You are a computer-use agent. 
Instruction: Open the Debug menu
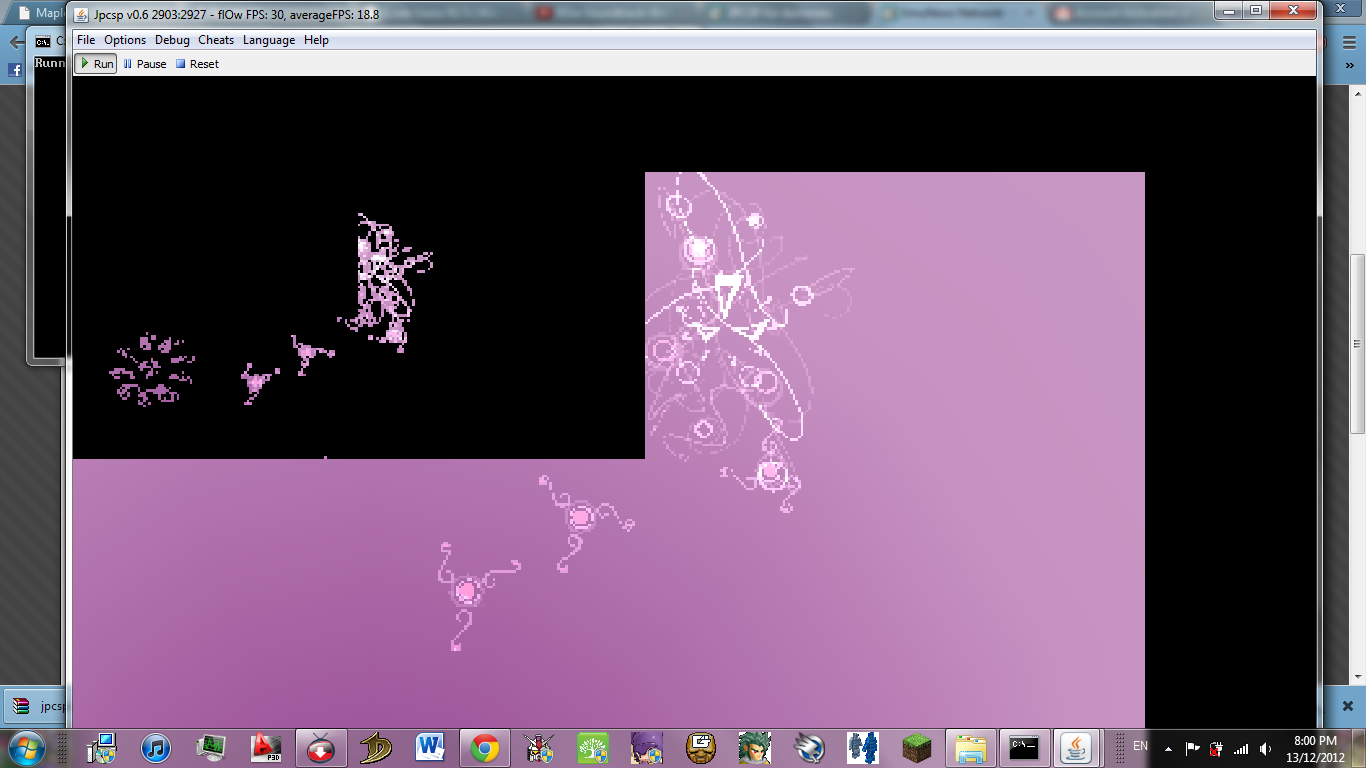coord(172,40)
